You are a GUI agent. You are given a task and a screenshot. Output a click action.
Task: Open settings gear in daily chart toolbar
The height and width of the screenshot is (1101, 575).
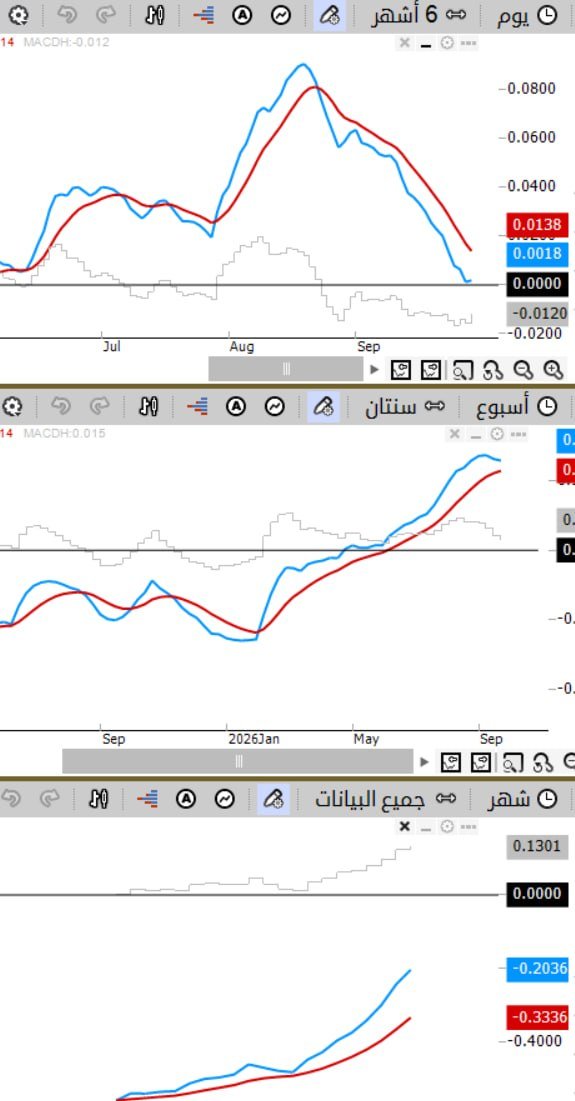[18, 15]
